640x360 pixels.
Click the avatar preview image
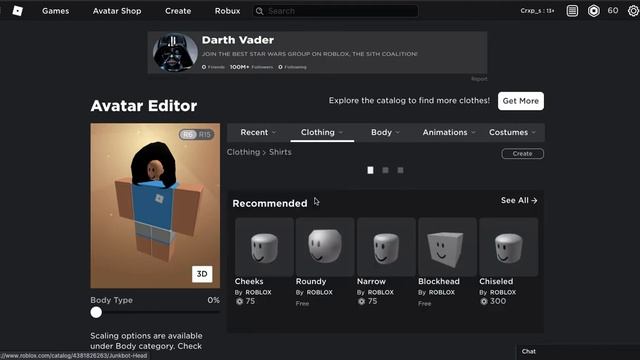tap(155, 206)
